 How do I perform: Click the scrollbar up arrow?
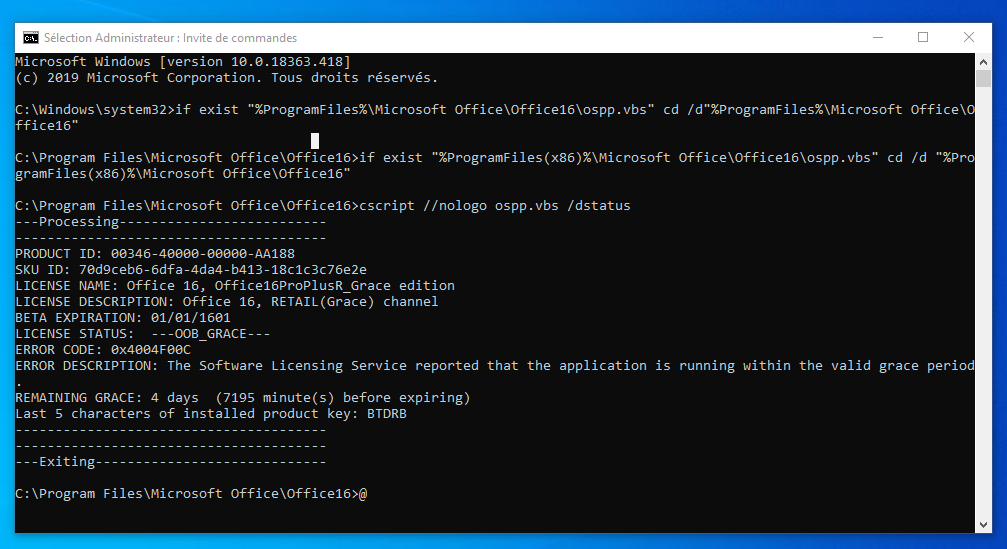click(983, 62)
